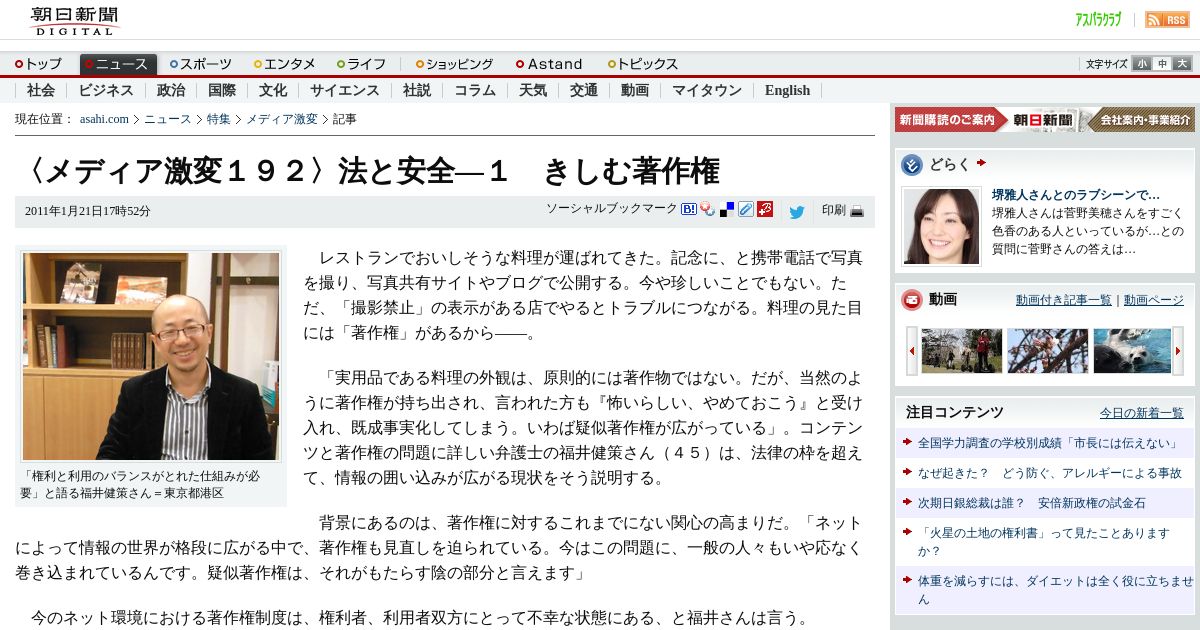Read 体重を減らすには article
Image resolution: width=1200 pixels, height=630 pixels.
1055,590
